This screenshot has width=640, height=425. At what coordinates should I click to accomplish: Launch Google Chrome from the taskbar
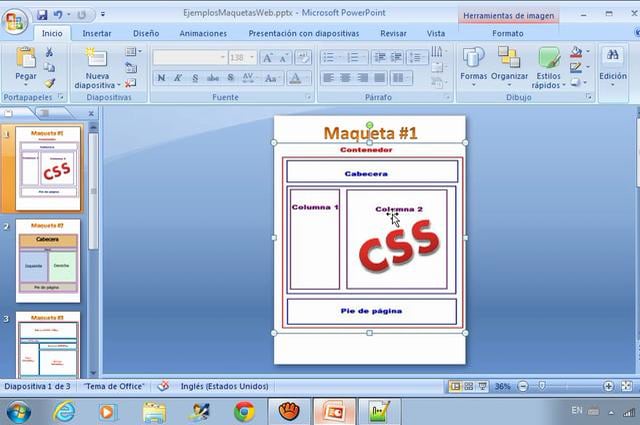coord(244,412)
